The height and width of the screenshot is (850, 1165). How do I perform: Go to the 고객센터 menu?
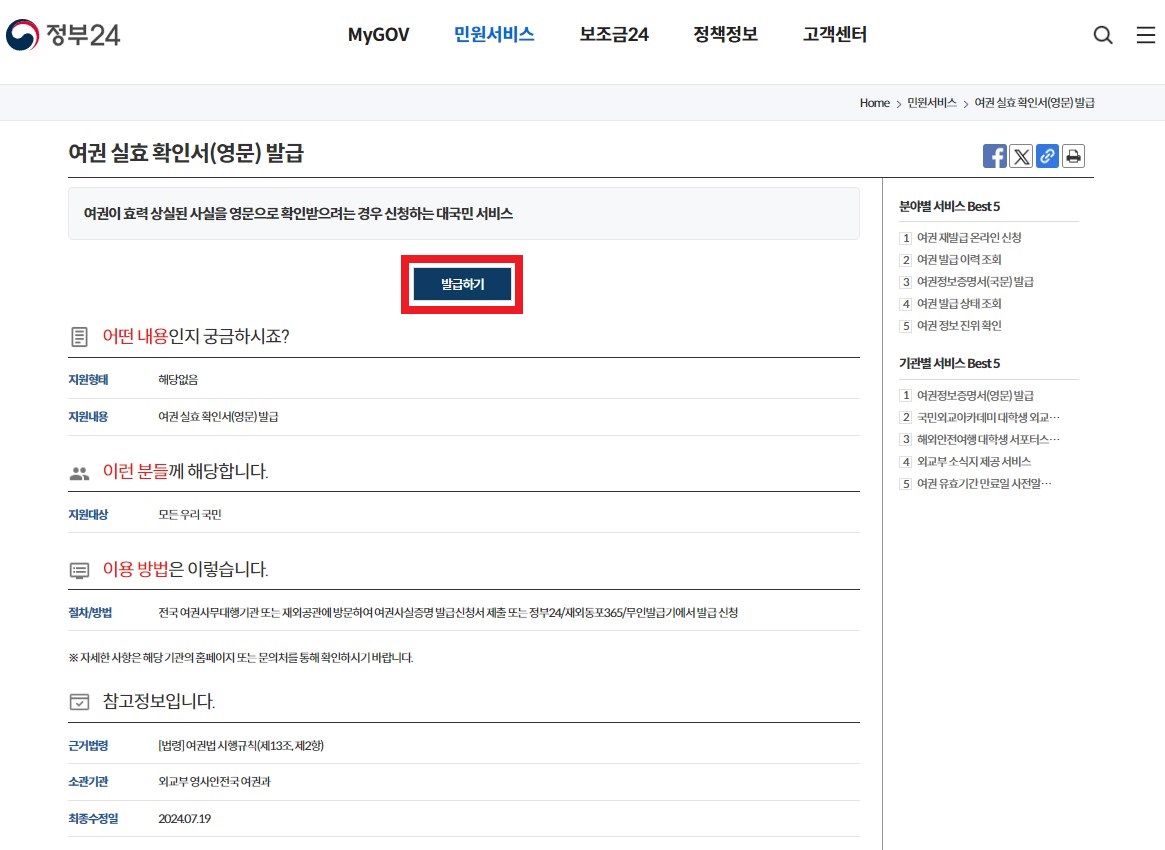tap(833, 34)
